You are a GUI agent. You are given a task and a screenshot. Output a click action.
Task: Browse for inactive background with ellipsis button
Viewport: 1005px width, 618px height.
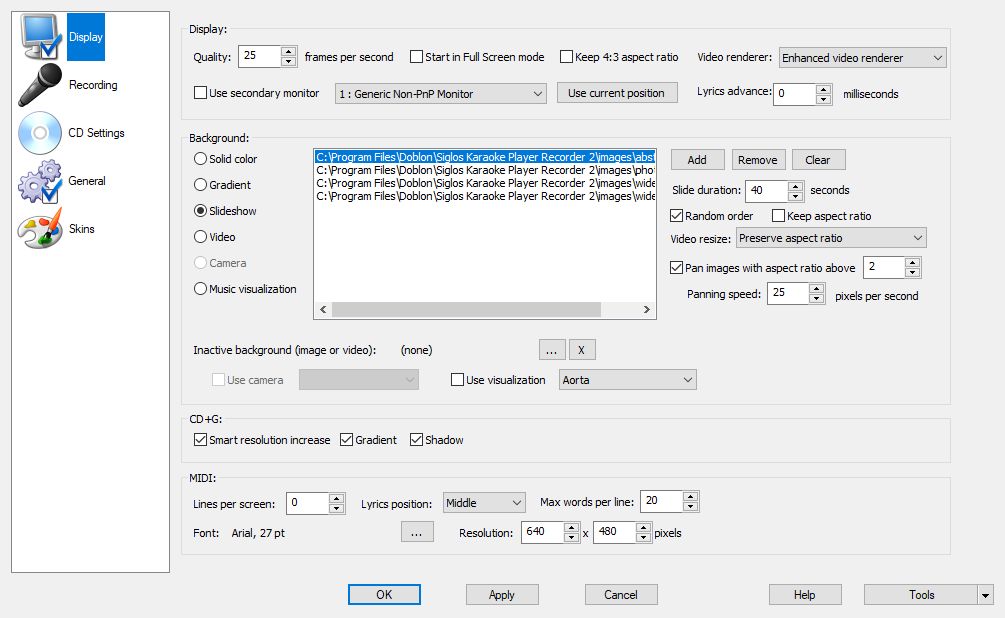pyautogui.click(x=552, y=350)
